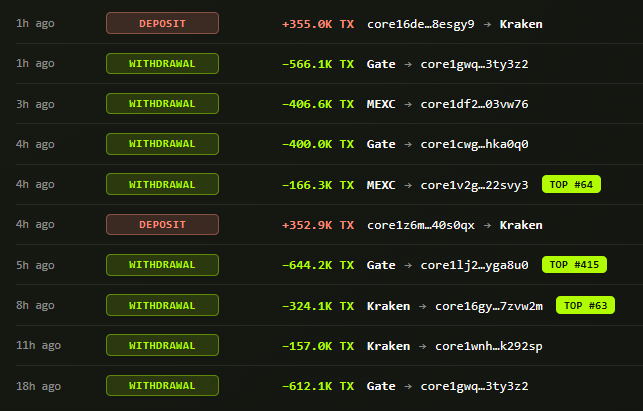Click the DEPOSIT badge for +352.9K TX
Image resolution: width=643 pixels, height=411 pixels.
coord(162,224)
